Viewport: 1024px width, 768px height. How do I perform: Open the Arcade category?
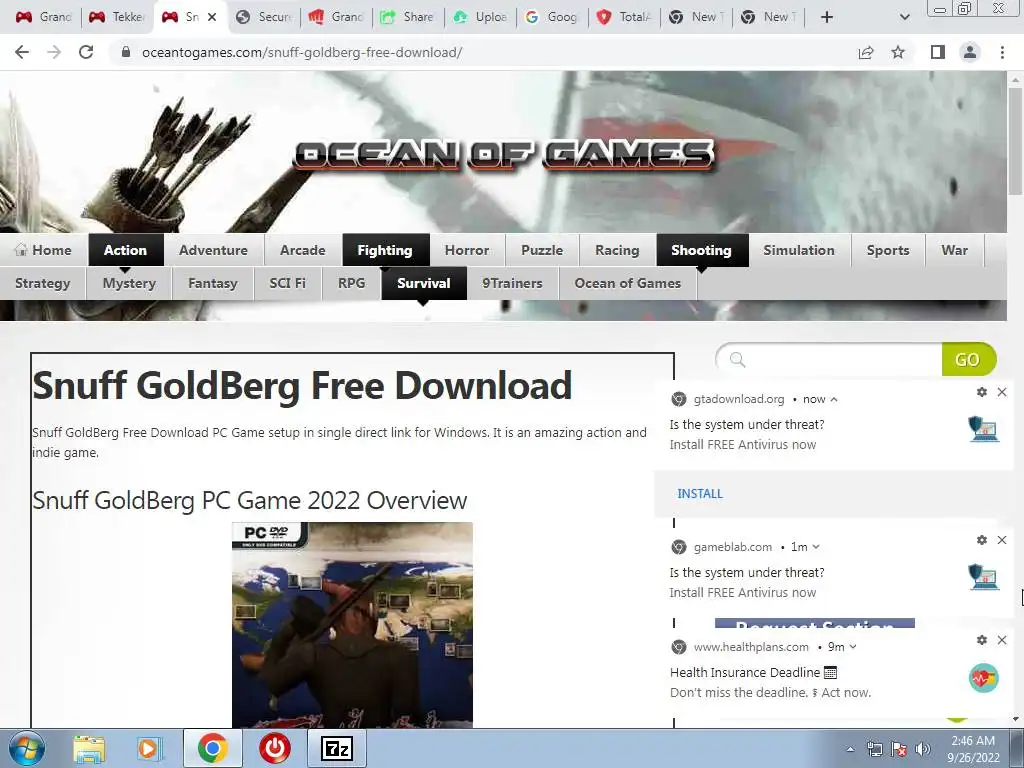click(x=302, y=250)
